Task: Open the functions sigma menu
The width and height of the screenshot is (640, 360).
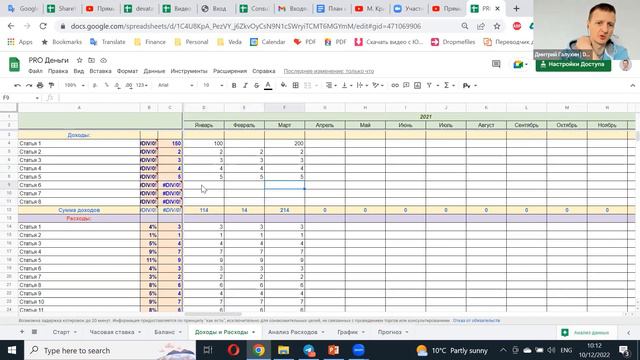Action: click(449, 85)
